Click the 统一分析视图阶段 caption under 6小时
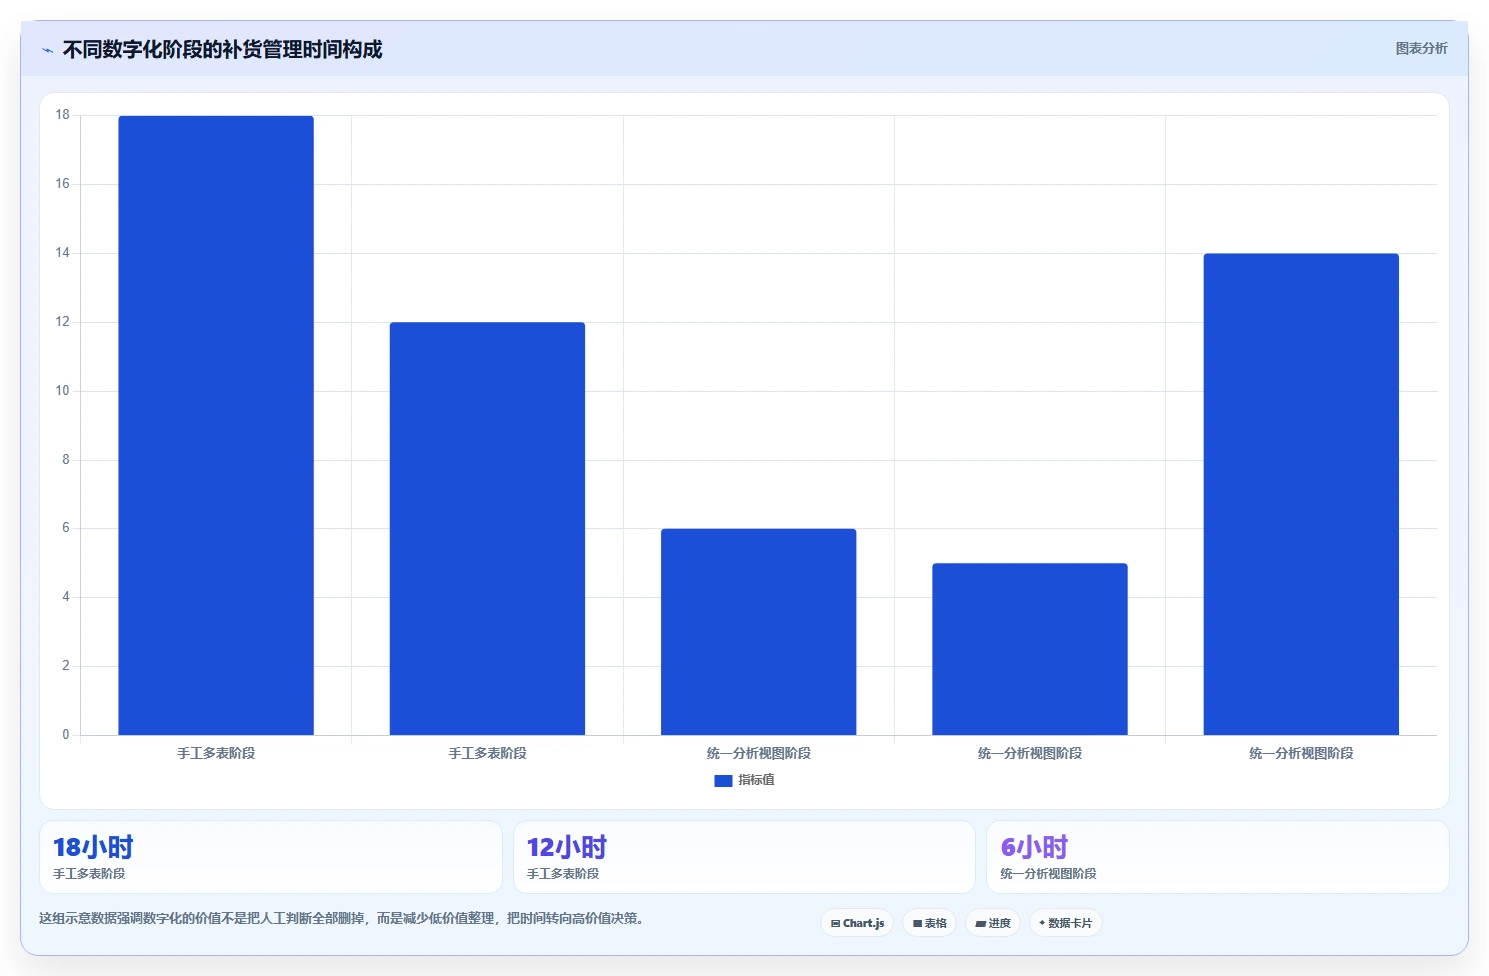 point(1048,874)
